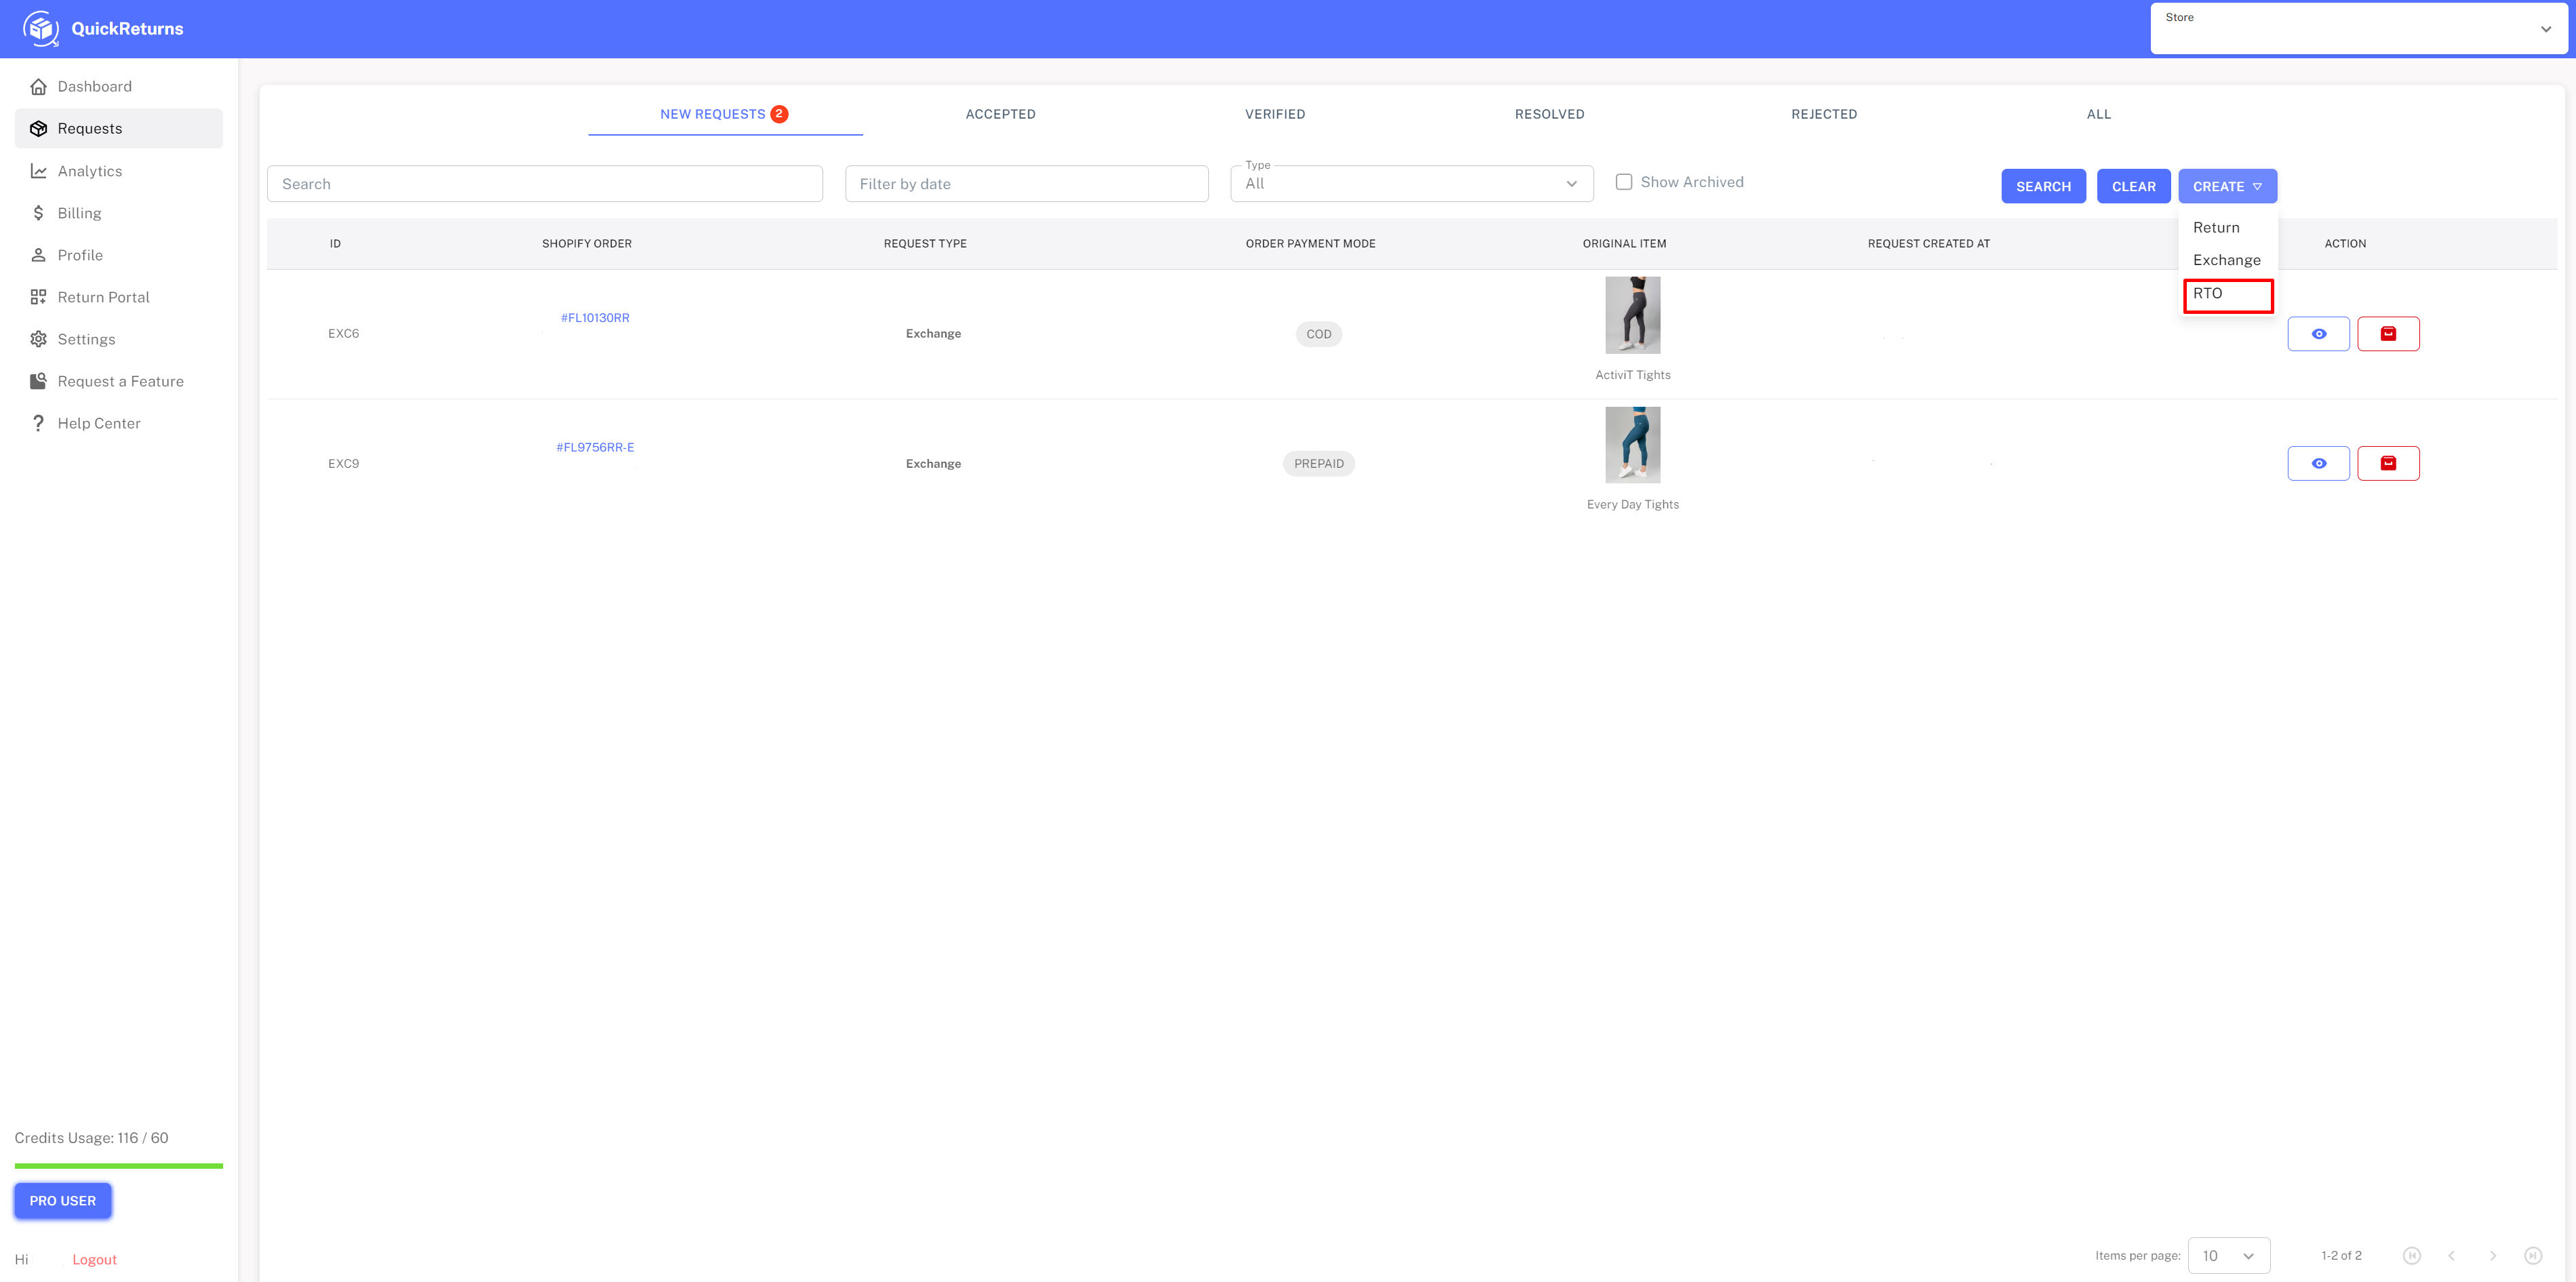Click the Credits Usage: 116 / 60 text

click(x=91, y=1138)
